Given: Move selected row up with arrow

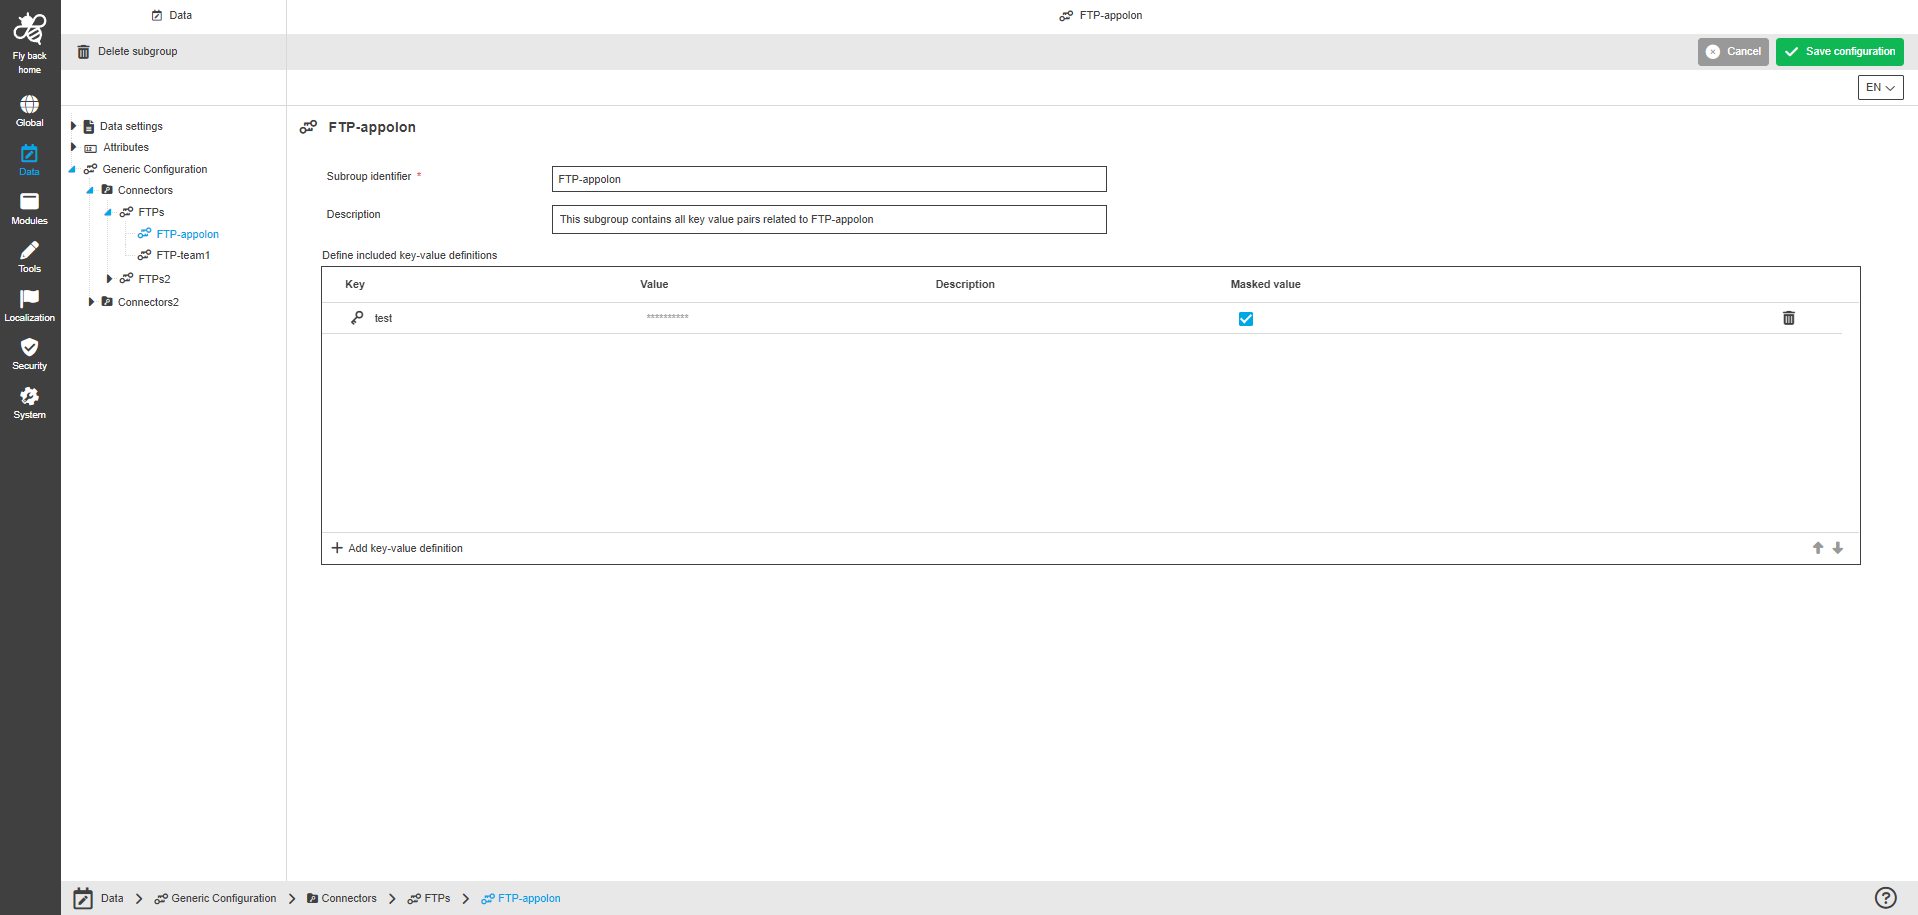Looking at the screenshot, I should click(1817, 548).
